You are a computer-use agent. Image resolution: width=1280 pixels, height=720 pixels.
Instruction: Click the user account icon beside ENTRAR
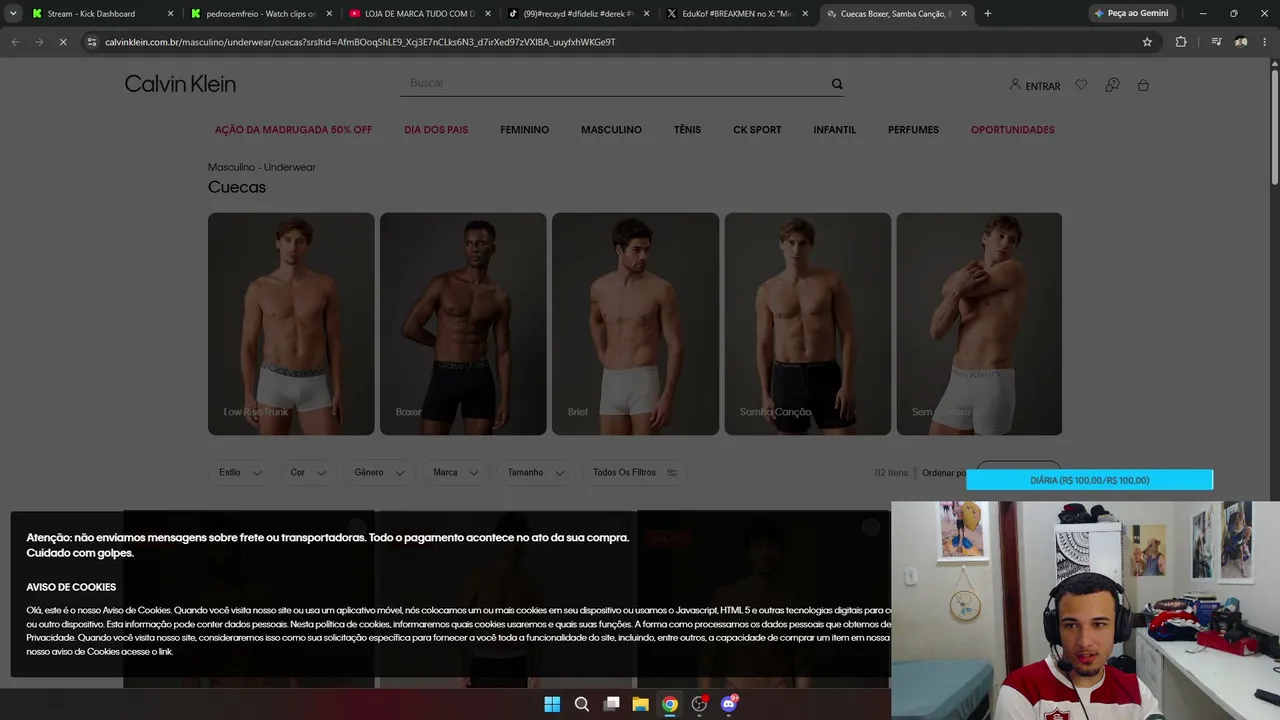point(1015,85)
